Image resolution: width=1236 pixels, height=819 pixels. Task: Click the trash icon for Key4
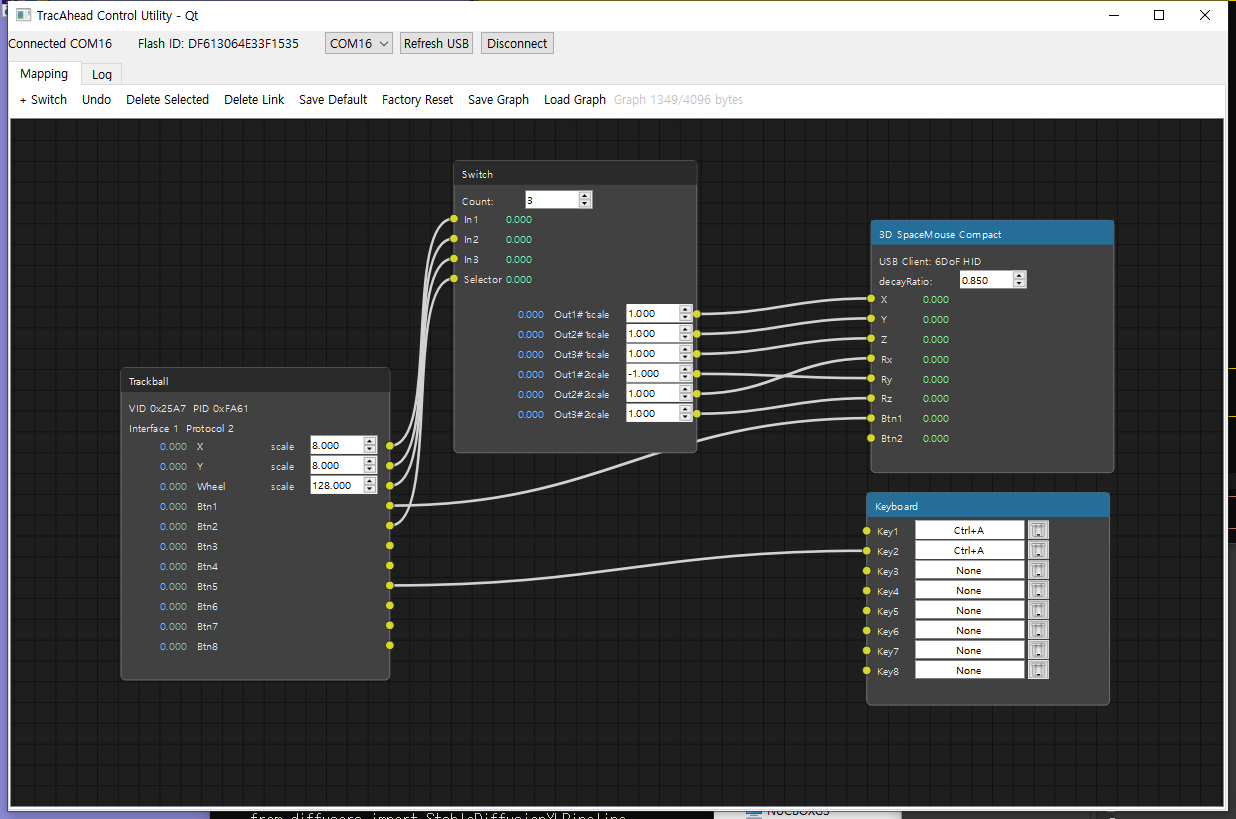(x=1038, y=590)
